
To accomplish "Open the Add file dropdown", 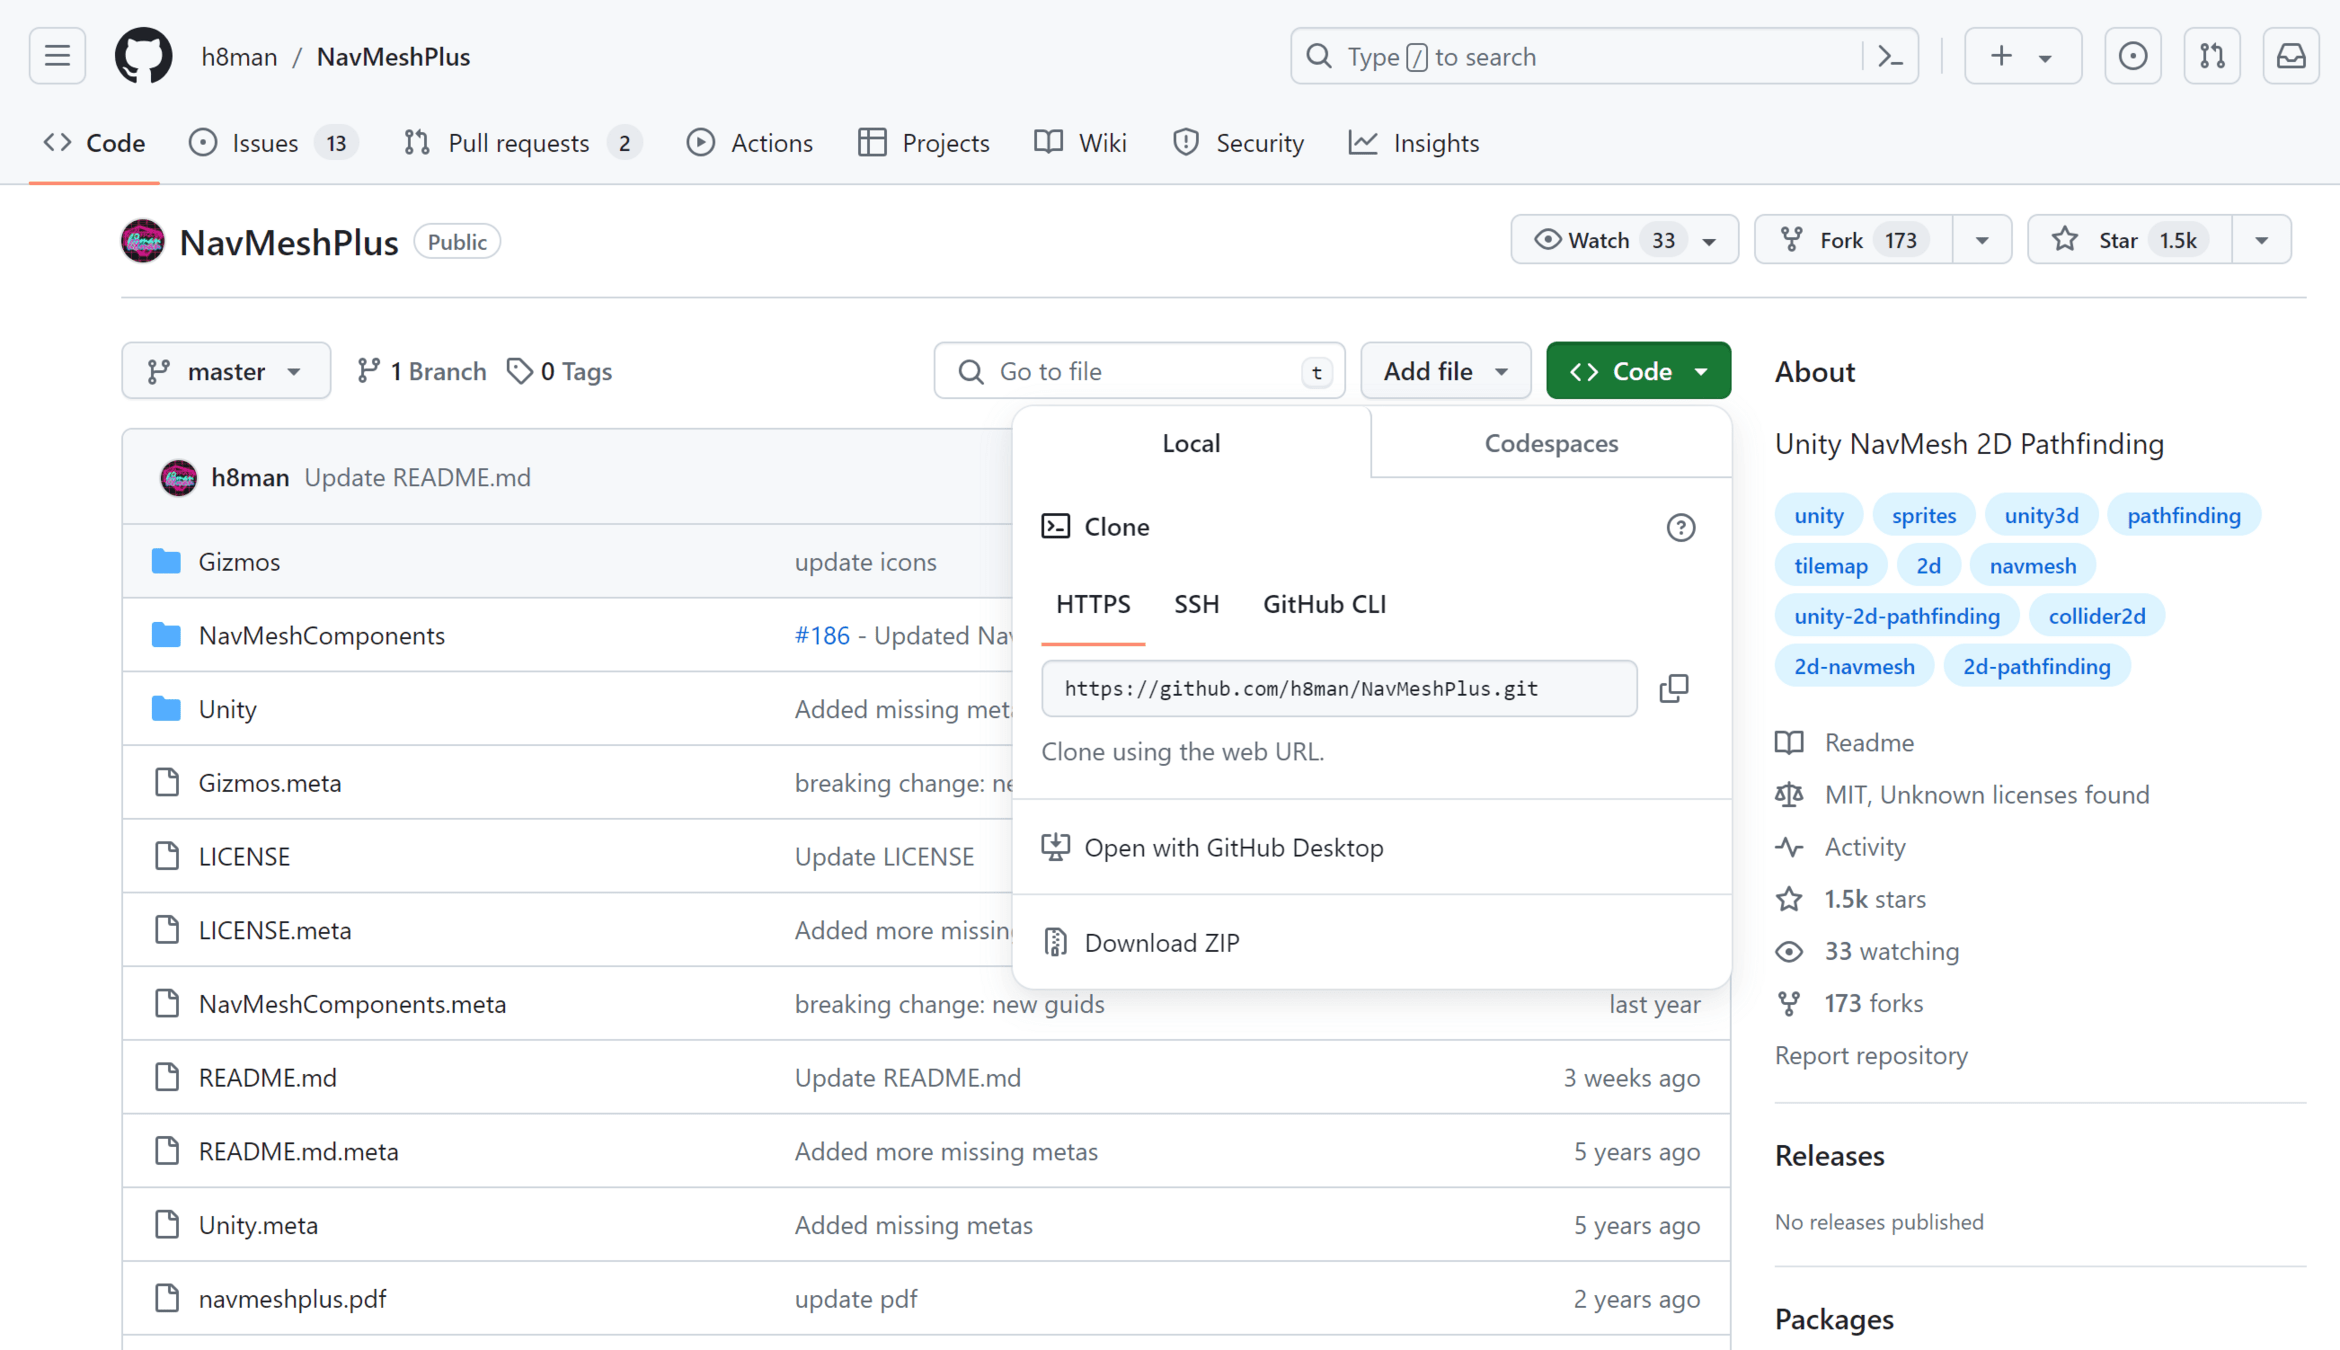I will point(1445,371).
